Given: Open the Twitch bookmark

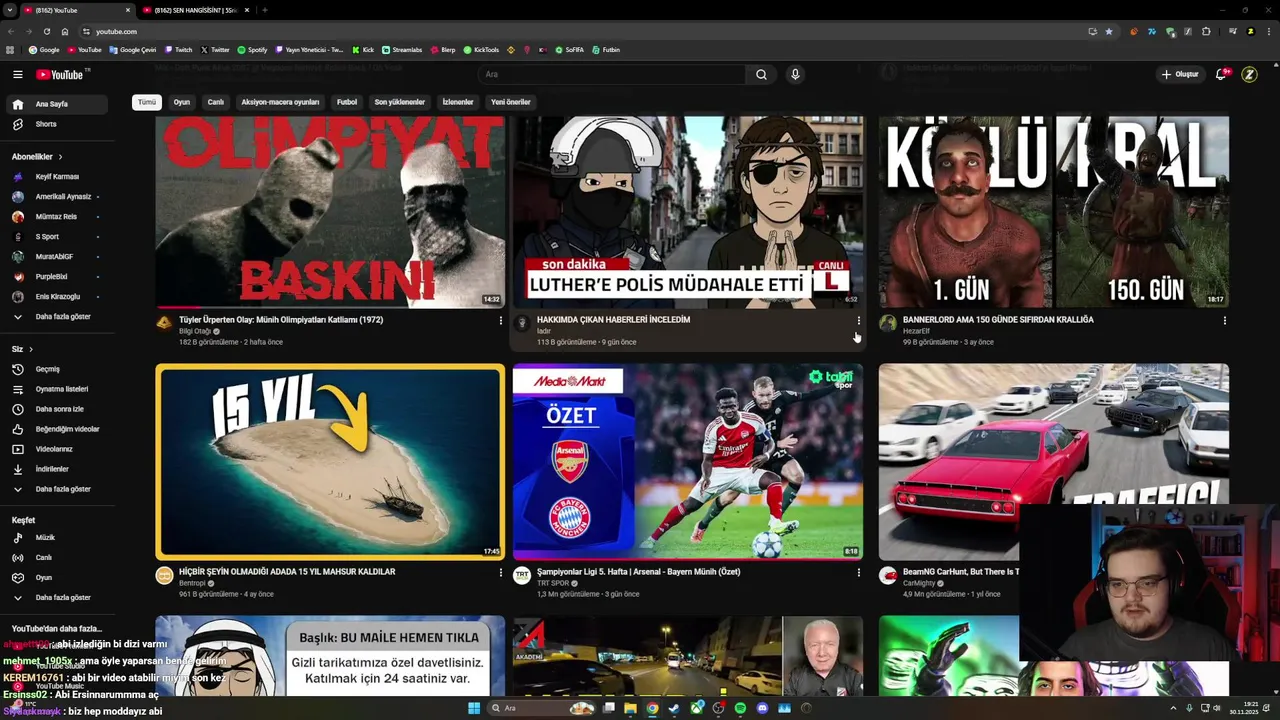Looking at the screenshot, I should click(x=179, y=50).
